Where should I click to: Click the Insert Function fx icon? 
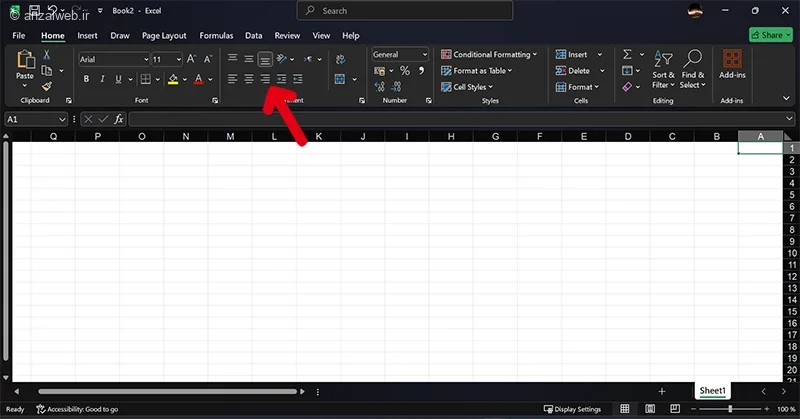click(119, 119)
